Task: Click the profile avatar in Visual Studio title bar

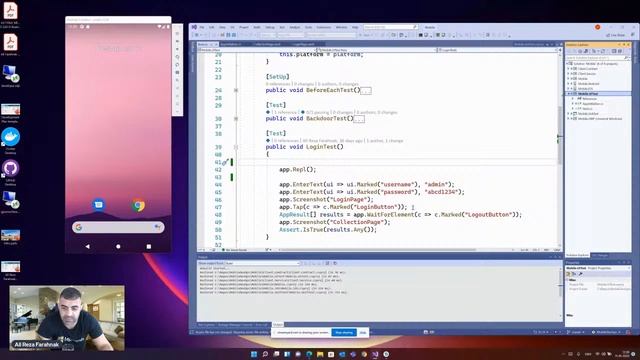Action: pos(598,27)
